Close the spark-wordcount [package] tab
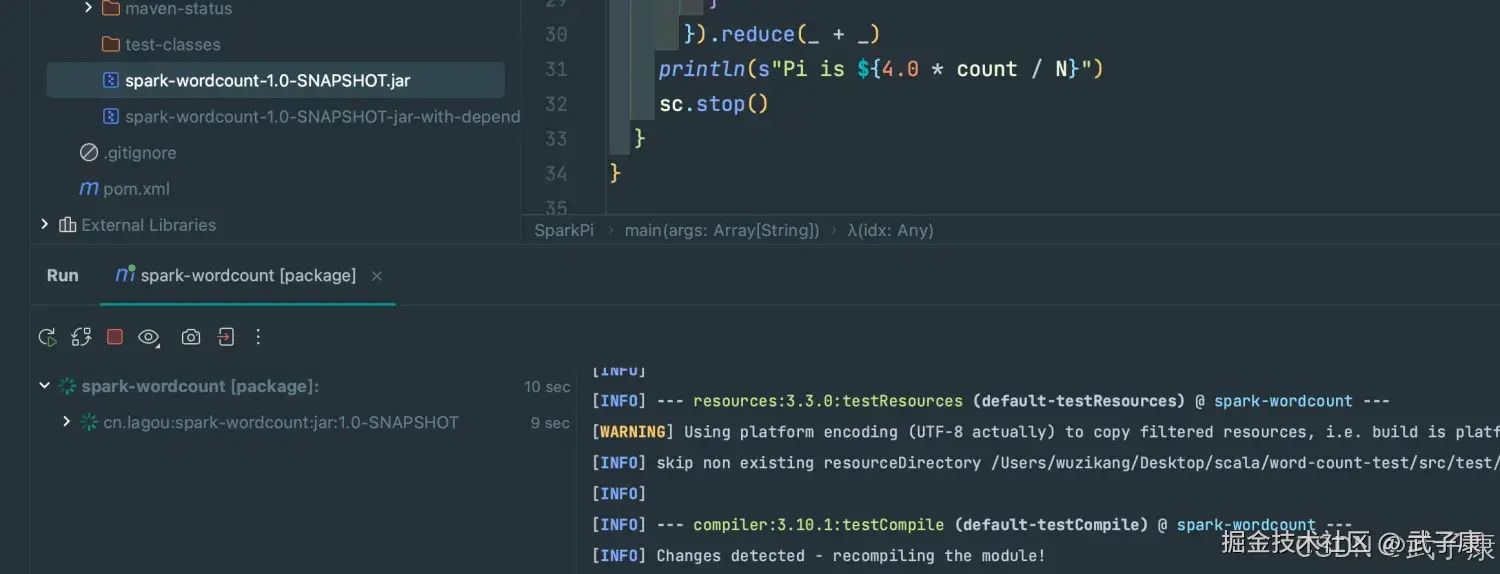The width and height of the screenshot is (1500, 574). [377, 276]
